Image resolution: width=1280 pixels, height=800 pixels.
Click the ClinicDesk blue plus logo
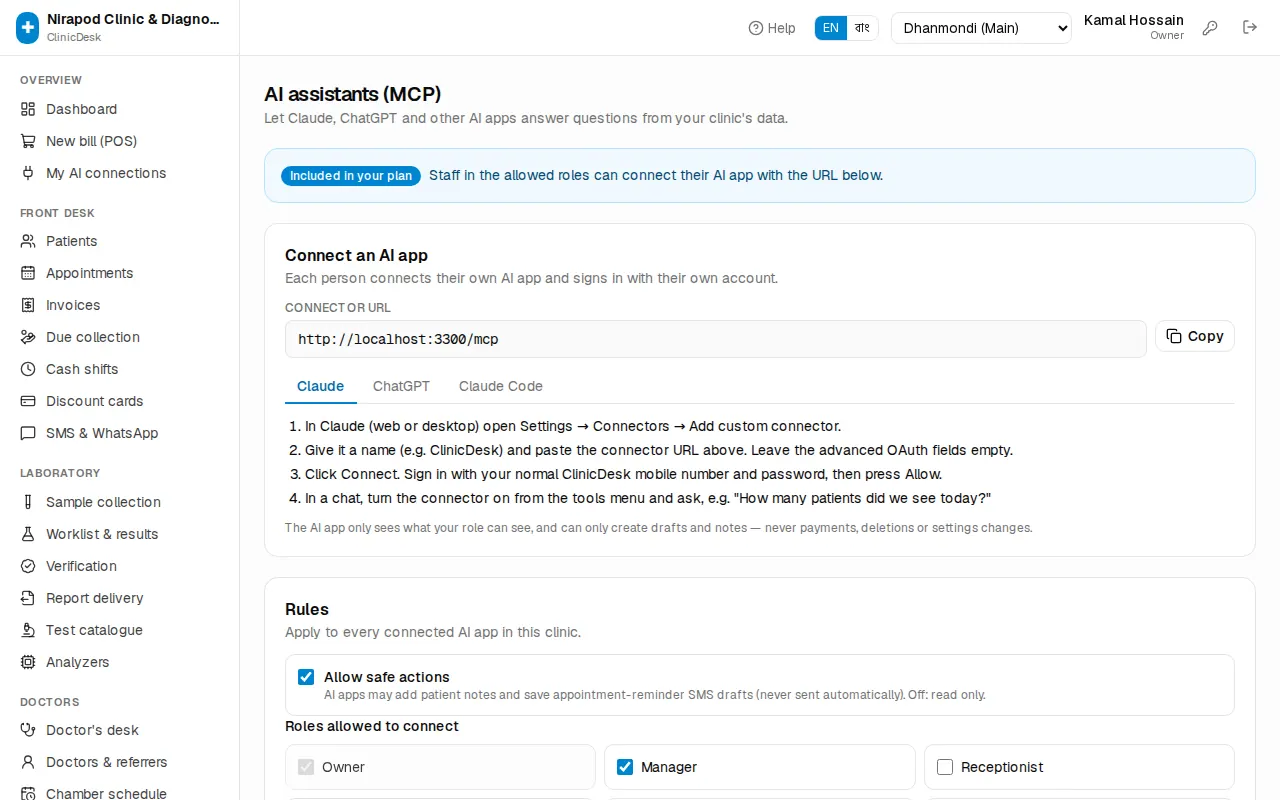pyautogui.click(x=28, y=28)
